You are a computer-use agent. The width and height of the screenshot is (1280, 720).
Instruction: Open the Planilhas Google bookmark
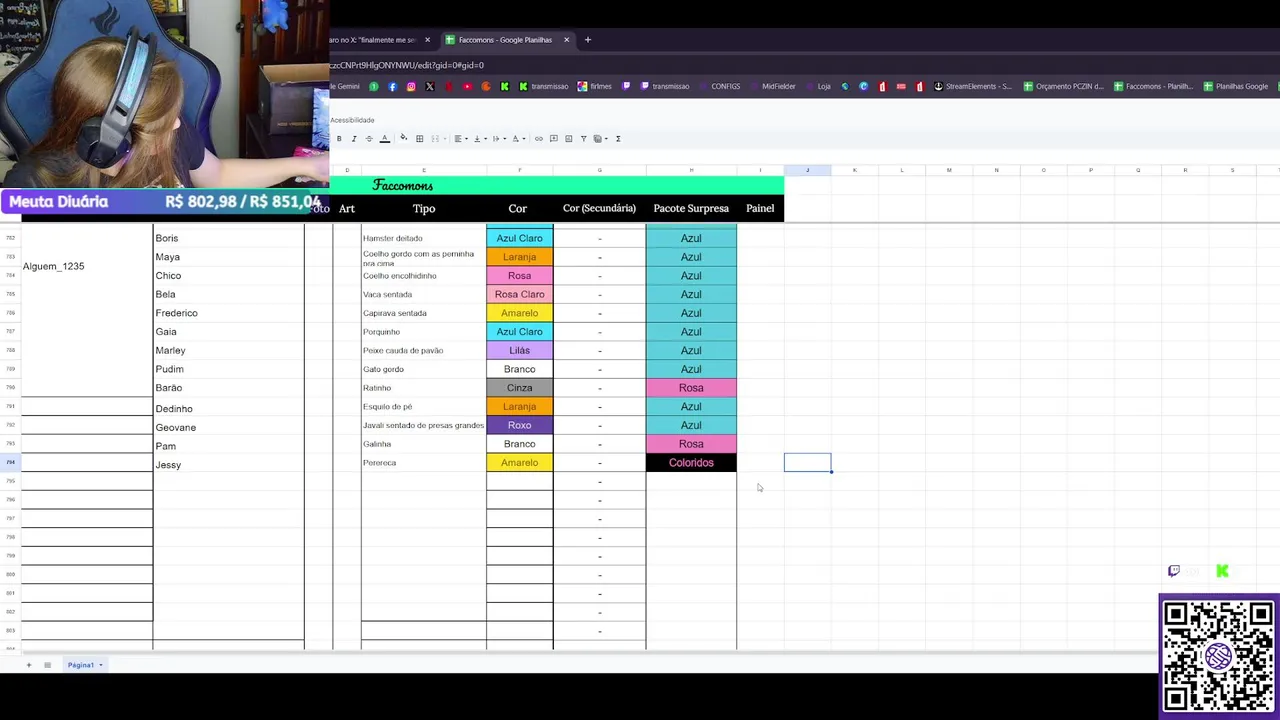[1236, 87]
